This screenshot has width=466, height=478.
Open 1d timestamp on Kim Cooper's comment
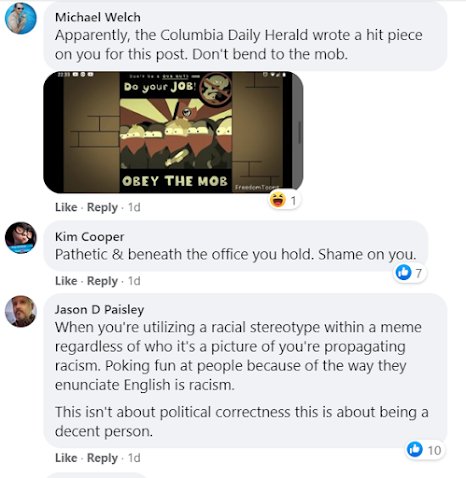pyautogui.click(x=134, y=281)
